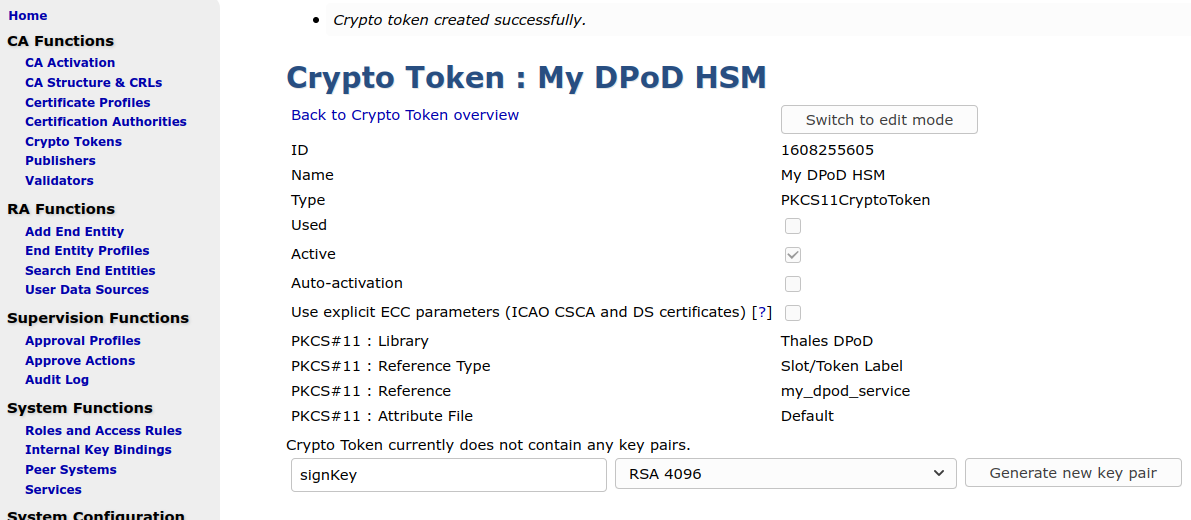Follow Back to Crypto Token overview link
This screenshot has height=520, width=1191.
(x=405, y=115)
